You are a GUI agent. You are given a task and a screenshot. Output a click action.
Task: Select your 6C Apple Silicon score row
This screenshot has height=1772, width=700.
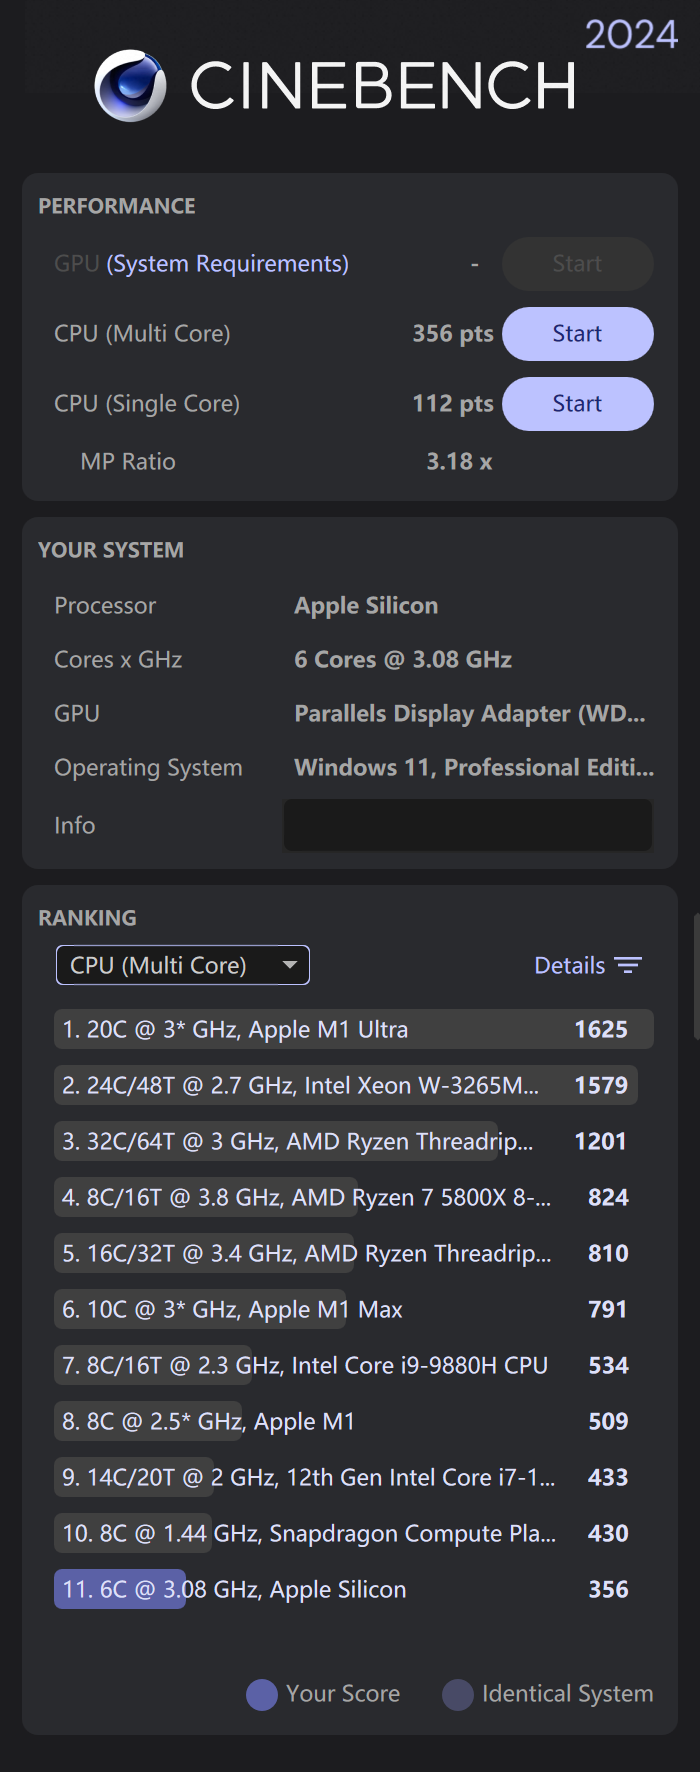point(345,1589)
